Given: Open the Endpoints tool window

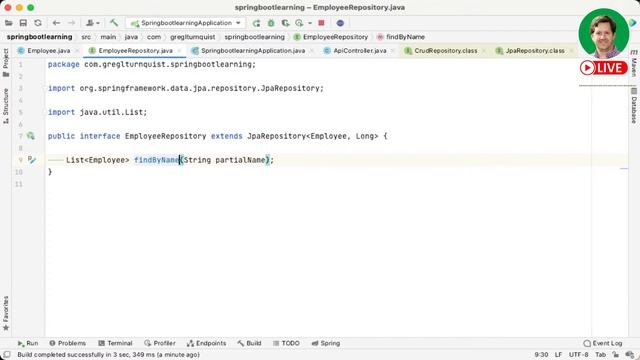Looking at the screenshot, I should (x=207, y=343).
